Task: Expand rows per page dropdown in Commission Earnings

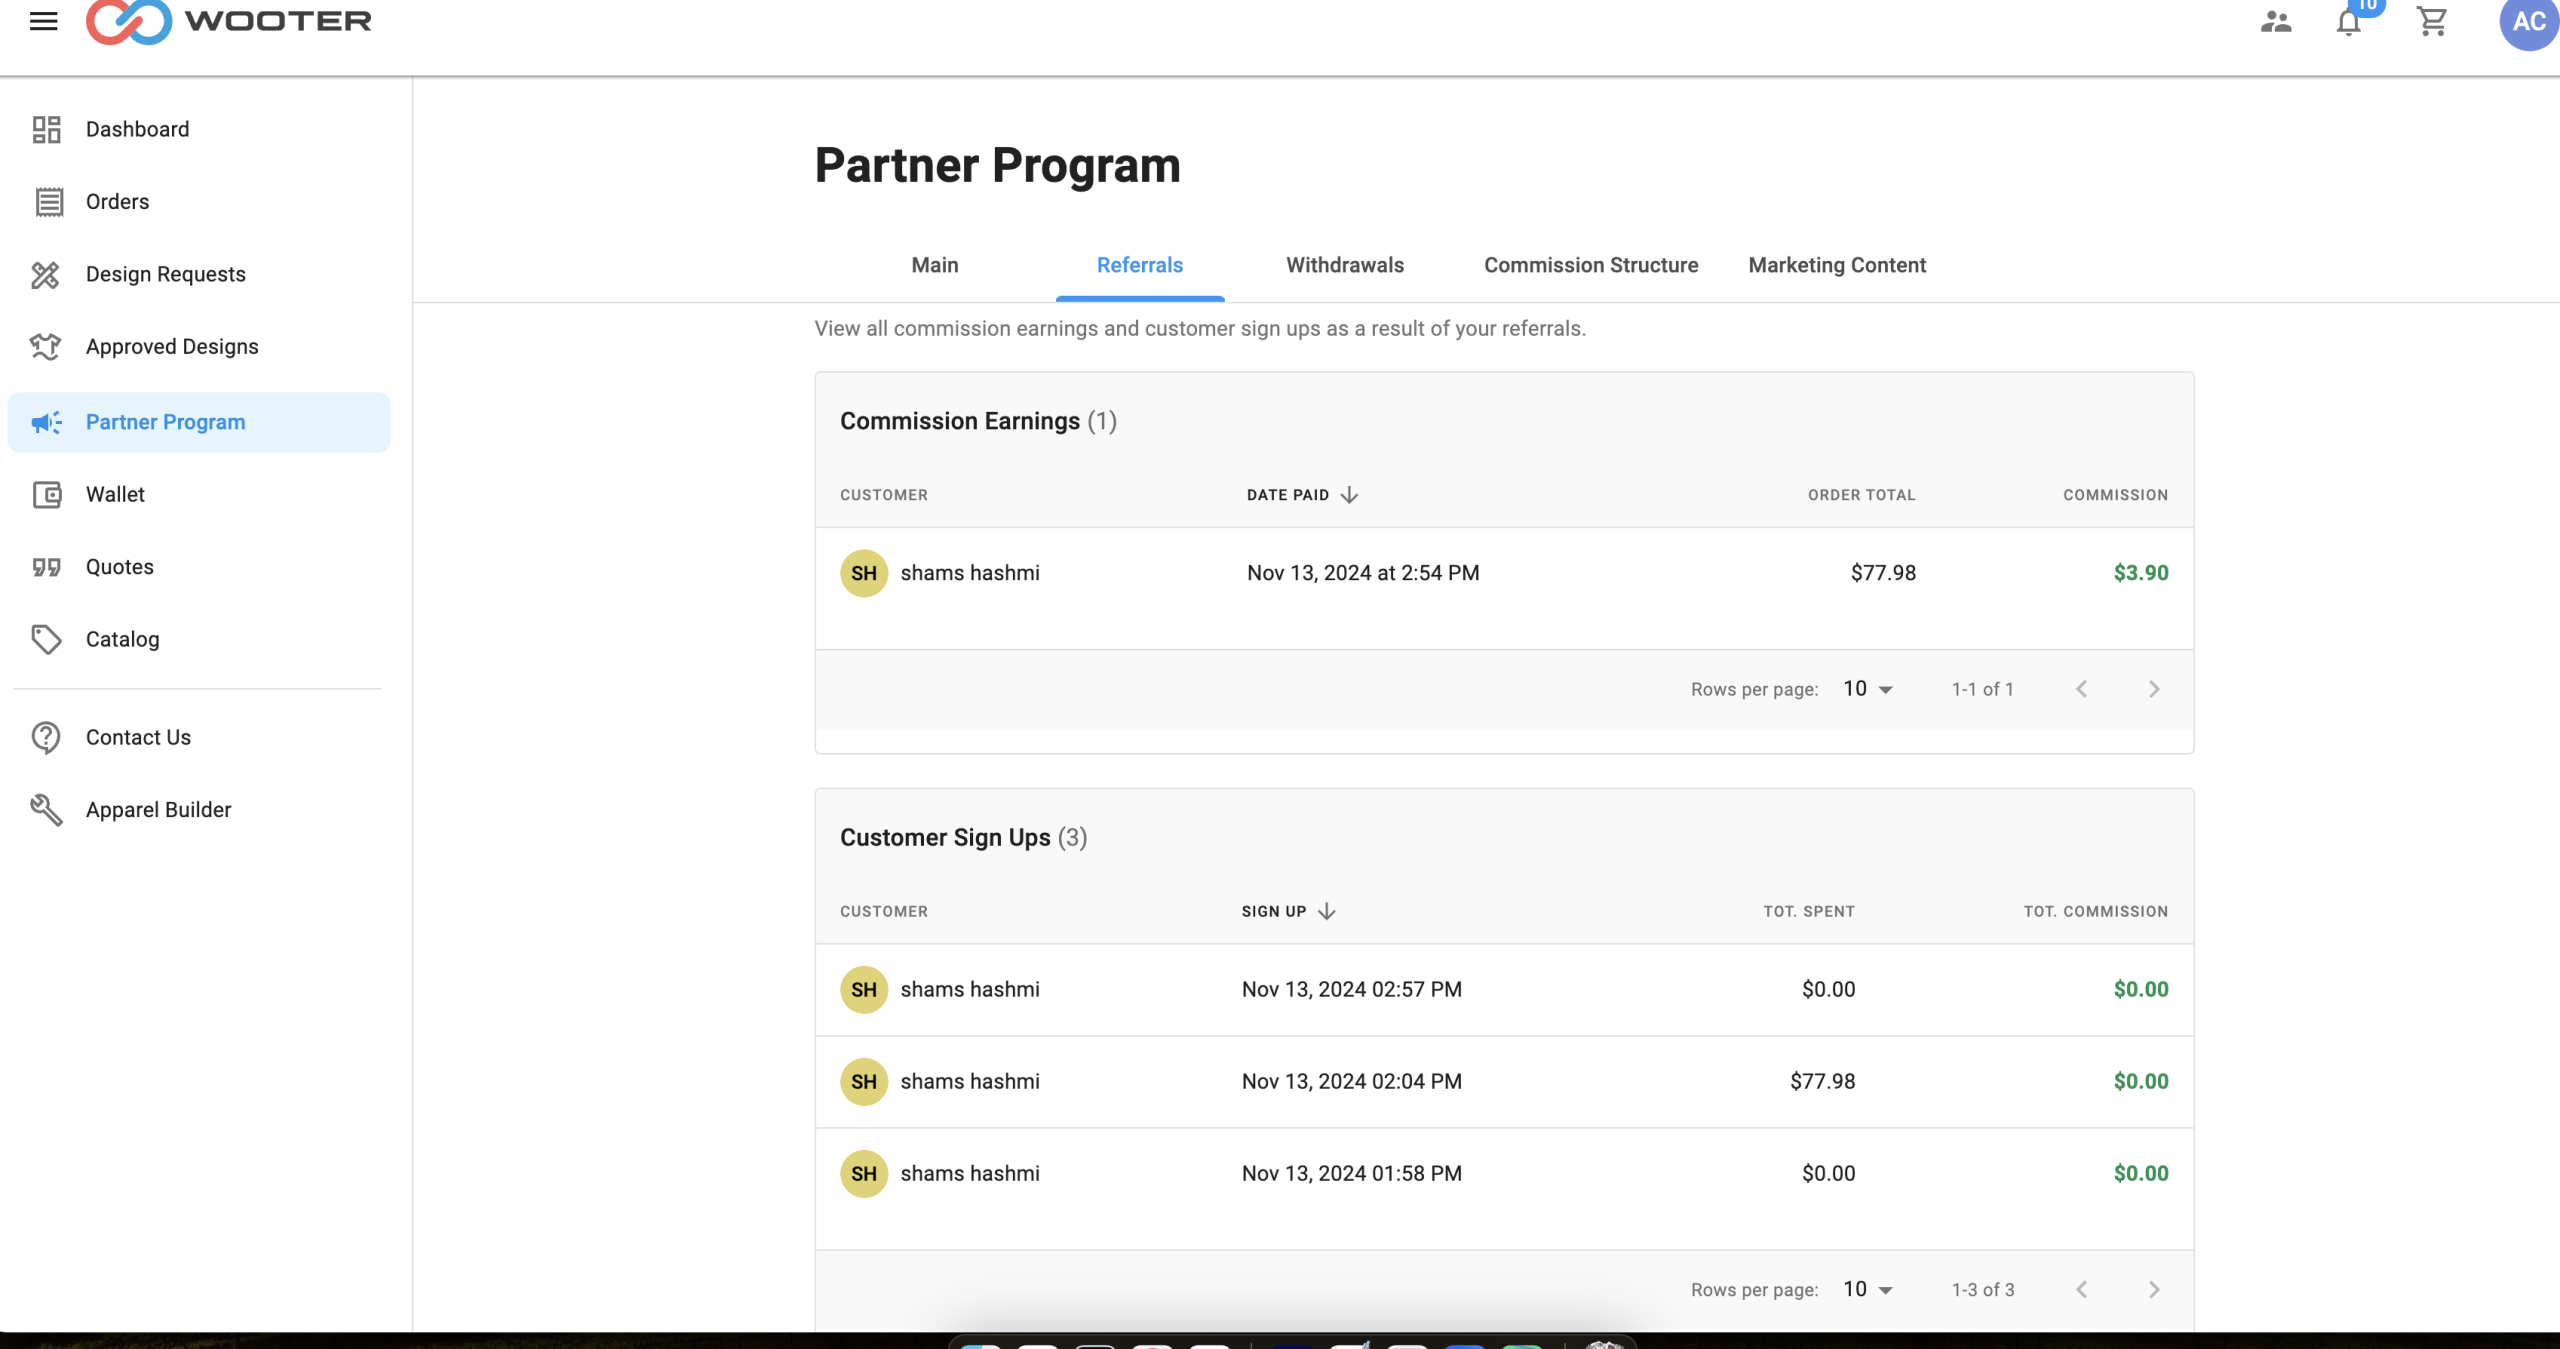Action: tap(1868, 689)
